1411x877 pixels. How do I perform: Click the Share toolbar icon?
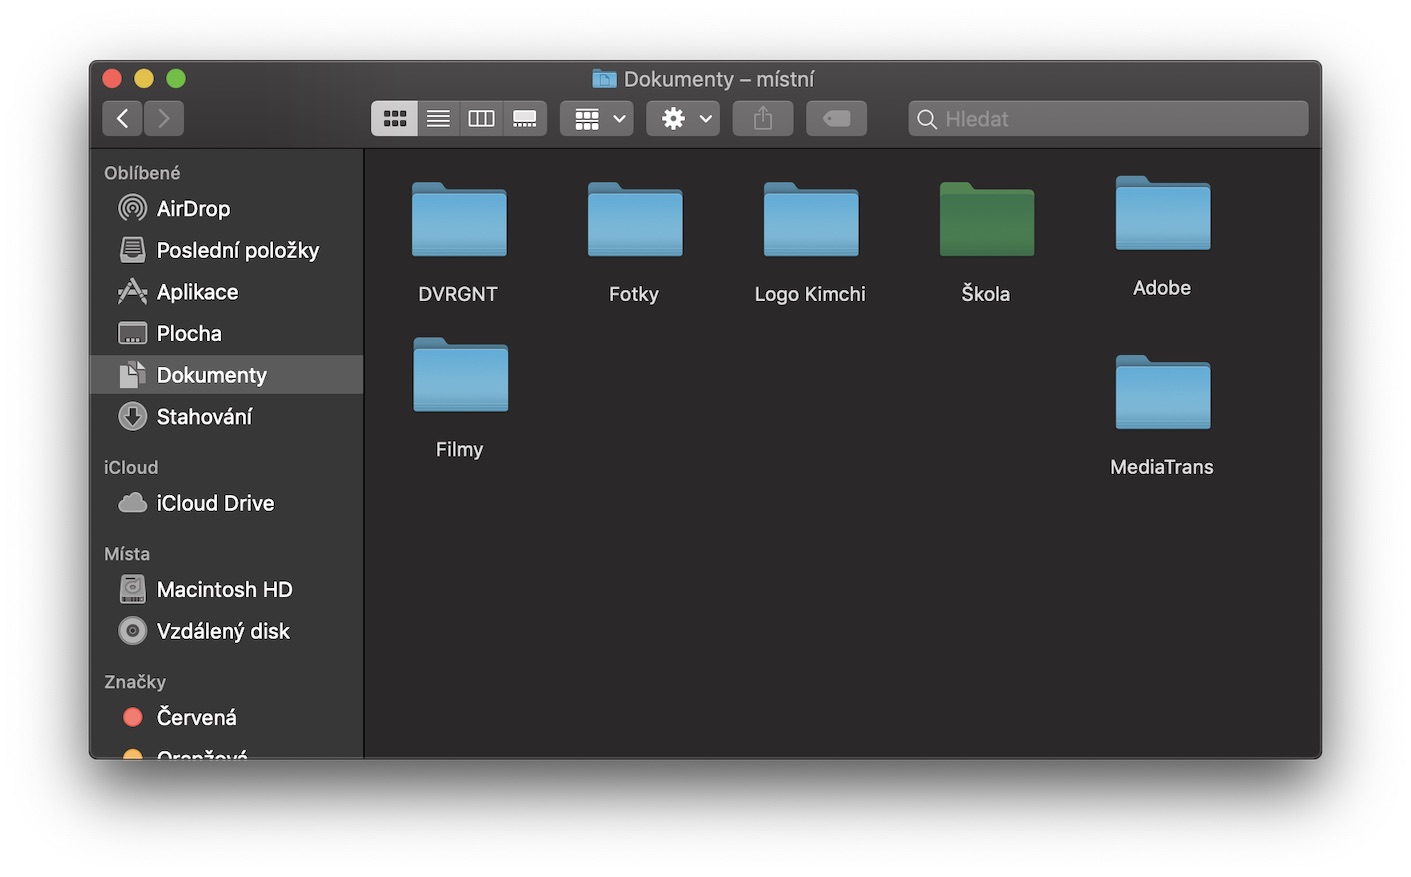(x=762, y=119)
